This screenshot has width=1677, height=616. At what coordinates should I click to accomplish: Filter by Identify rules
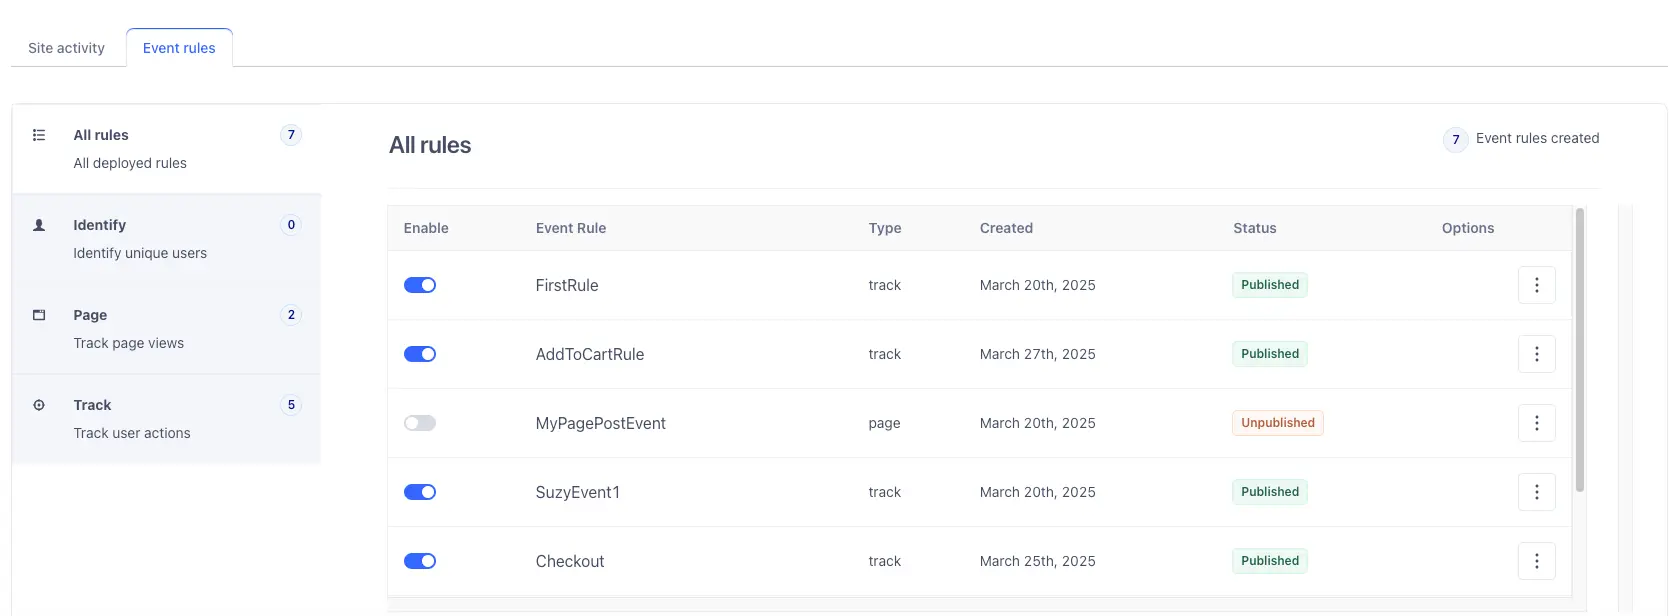point(166,239)
